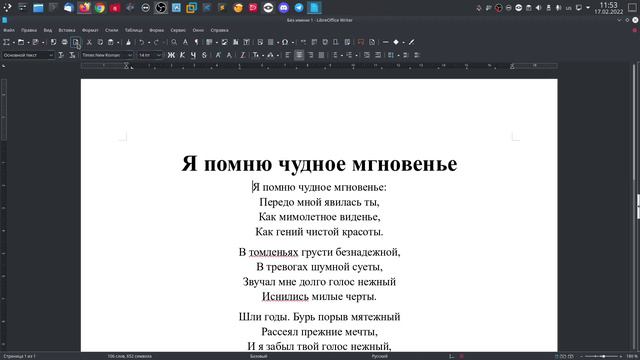Viewport: 640px width, 360px height.
Task: Open the paragraph style dropdown
Action: (51, 55)
